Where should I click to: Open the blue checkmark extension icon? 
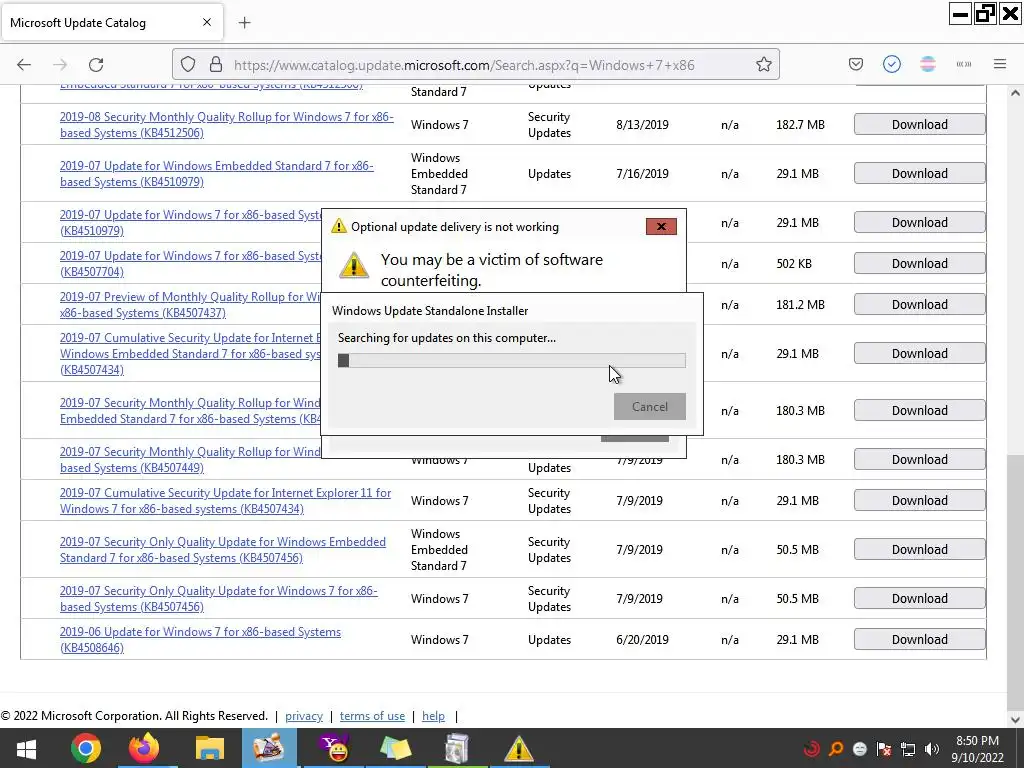(891, 65)
